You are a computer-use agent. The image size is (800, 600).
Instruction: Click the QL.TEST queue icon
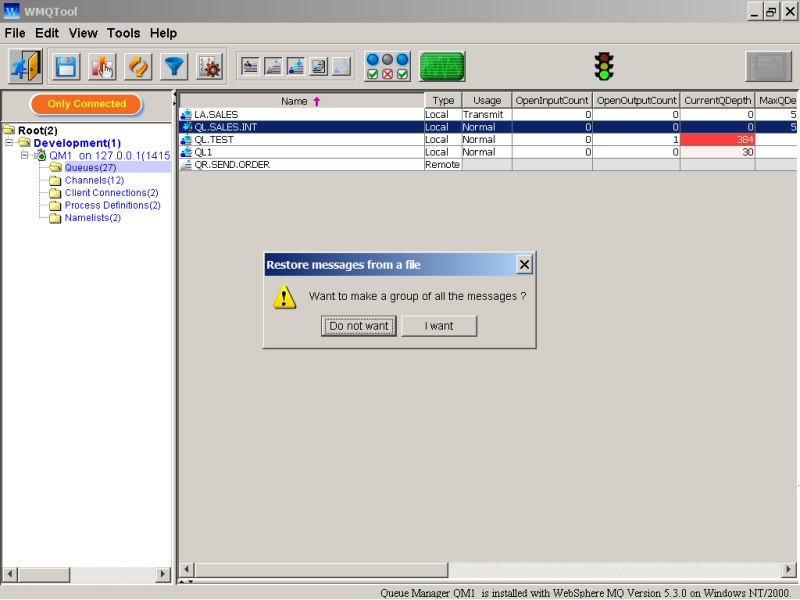(x=186, y=139)
